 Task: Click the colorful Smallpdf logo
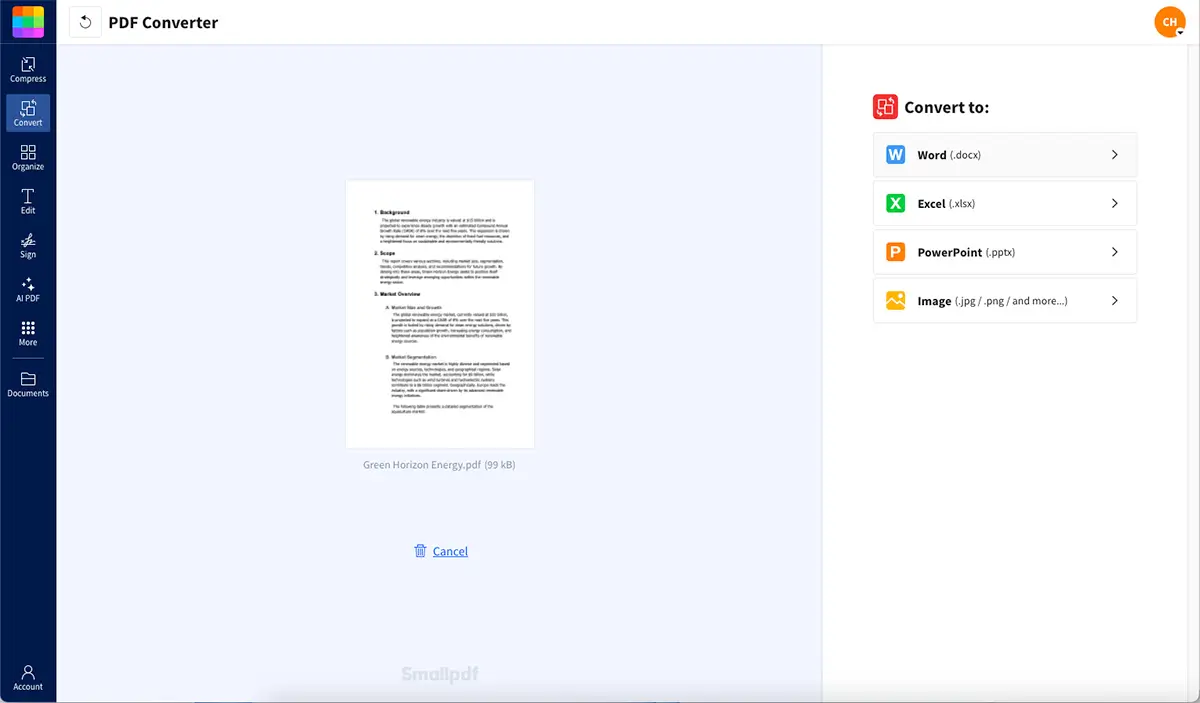click(26, 21)
